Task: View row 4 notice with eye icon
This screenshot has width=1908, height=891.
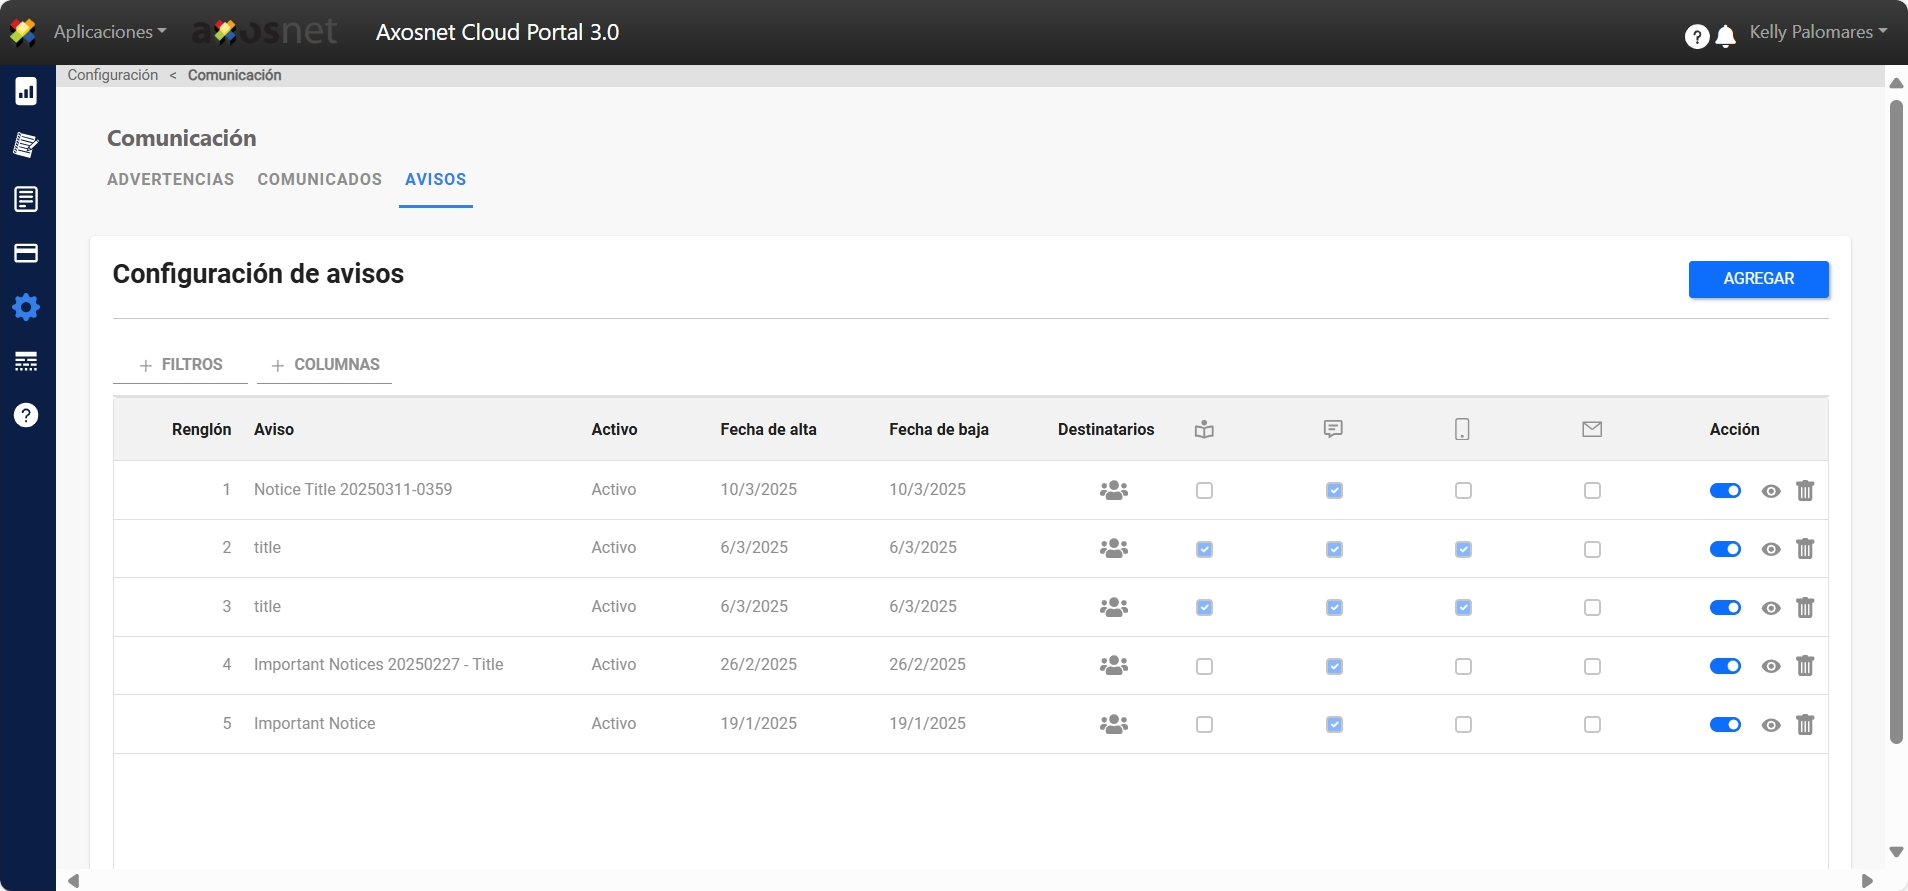Action: [x=1770, y=666]
